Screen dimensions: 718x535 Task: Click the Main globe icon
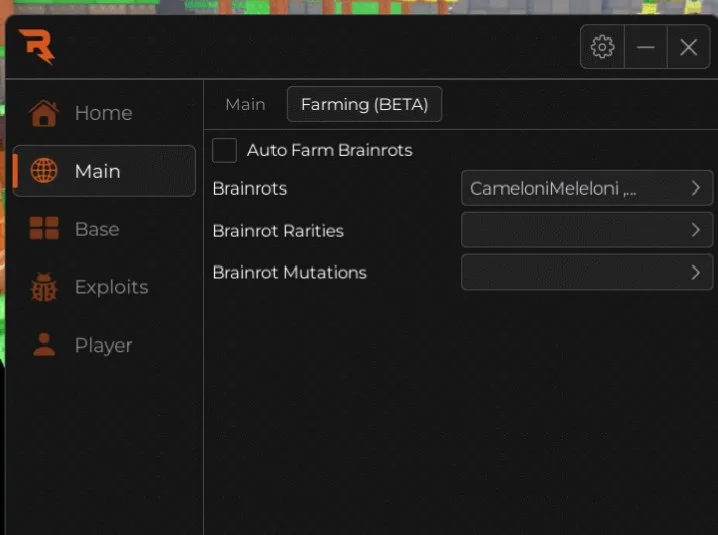44,171
